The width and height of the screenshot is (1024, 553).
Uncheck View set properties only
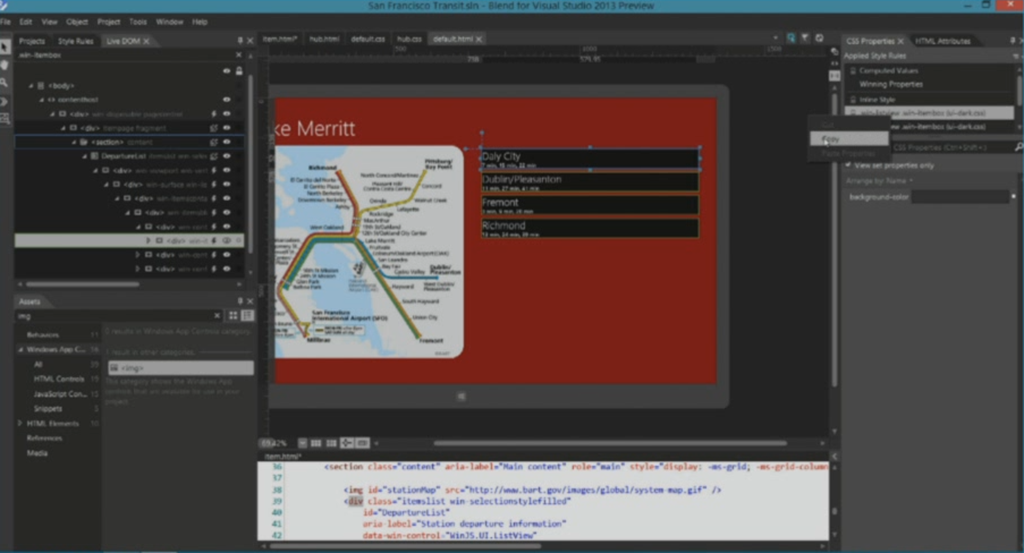(848, 165)
